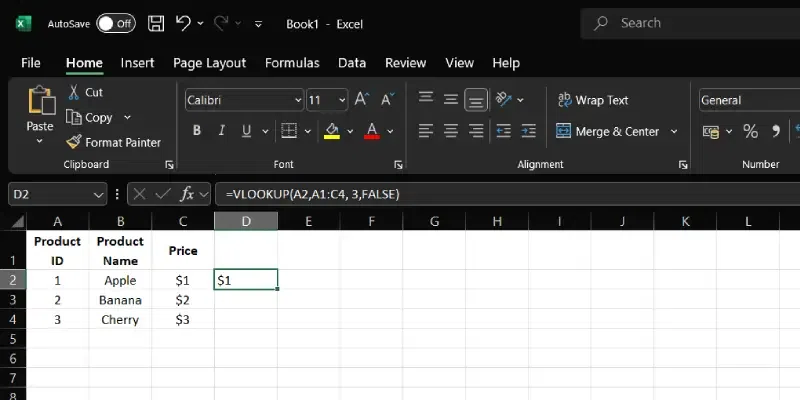This screenshot has width=800, height=400.
Task: Toggle Bold formatting
Action: click(x=196, y=131)
